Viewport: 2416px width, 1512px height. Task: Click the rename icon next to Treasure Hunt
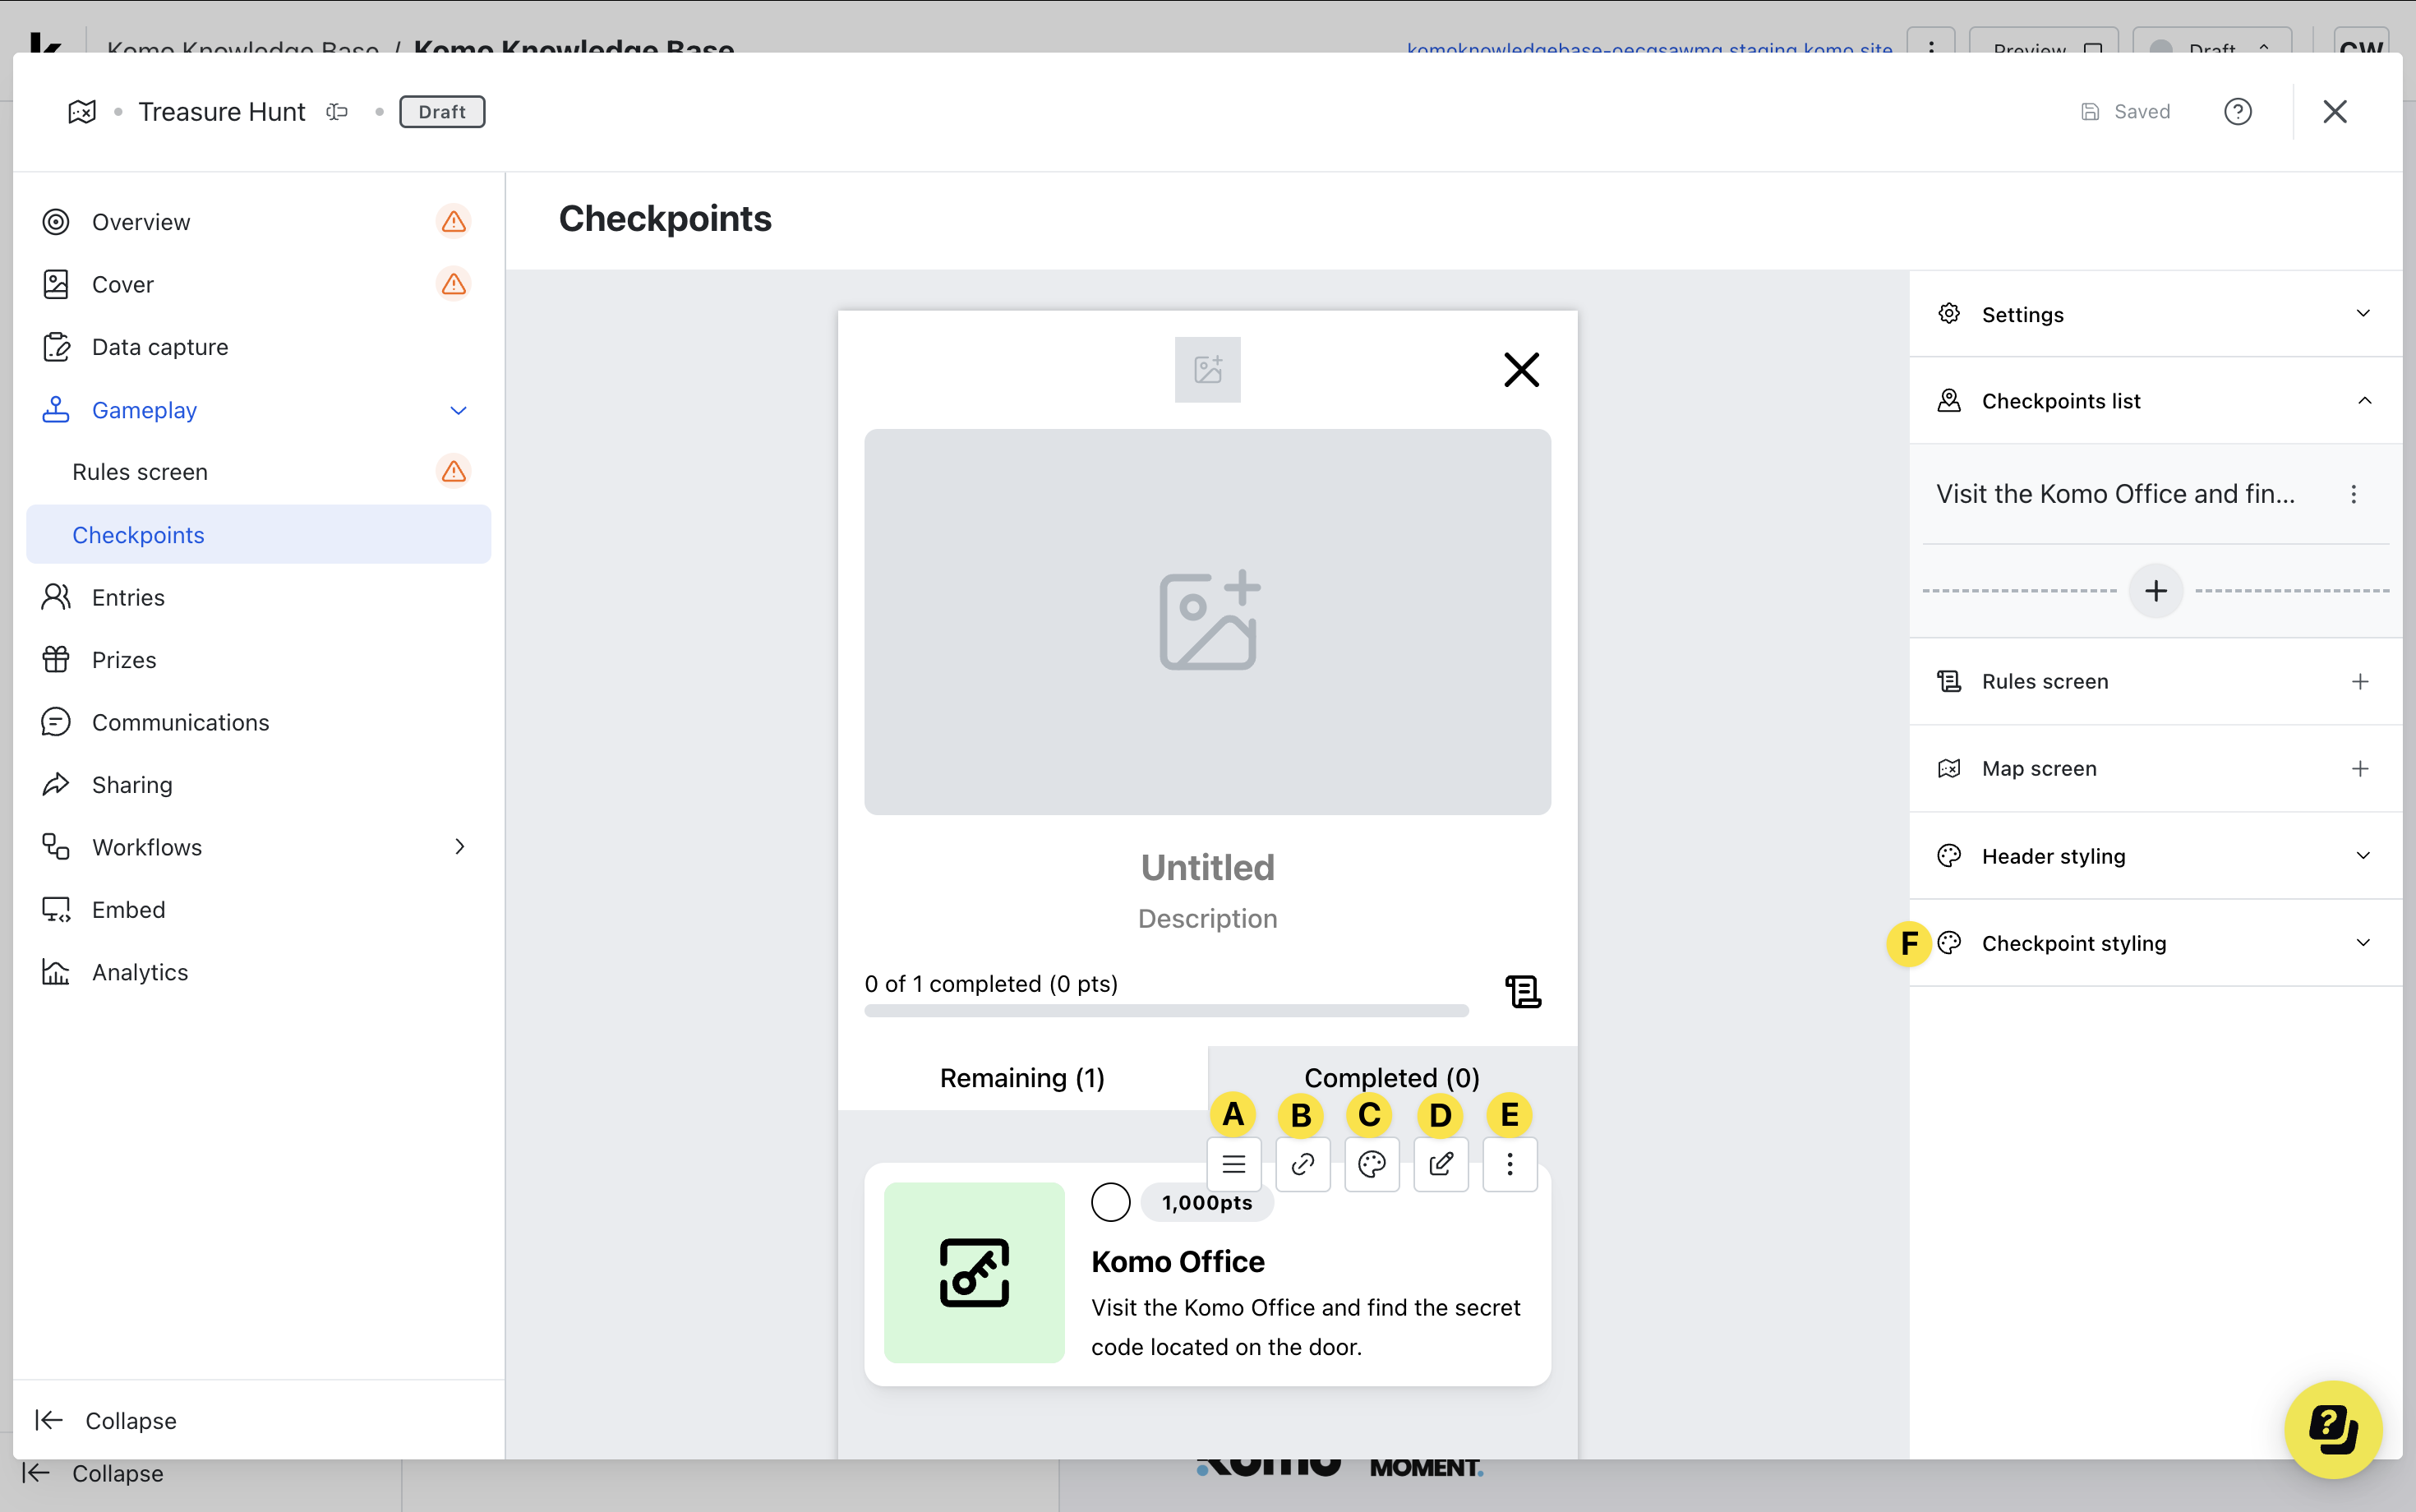[337, 111]
